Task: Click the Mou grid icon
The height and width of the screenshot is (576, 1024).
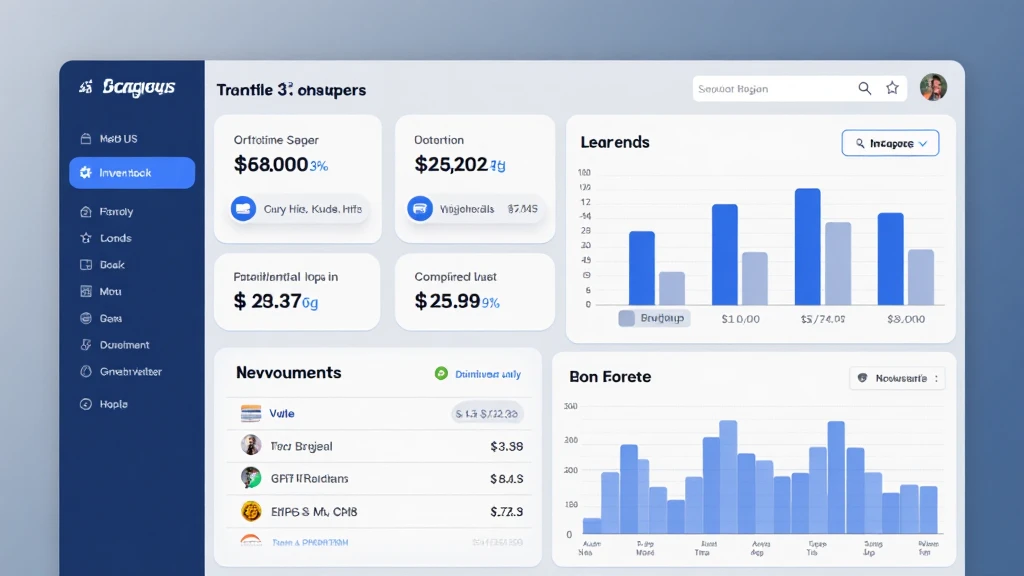Action: tap(86, 291)
